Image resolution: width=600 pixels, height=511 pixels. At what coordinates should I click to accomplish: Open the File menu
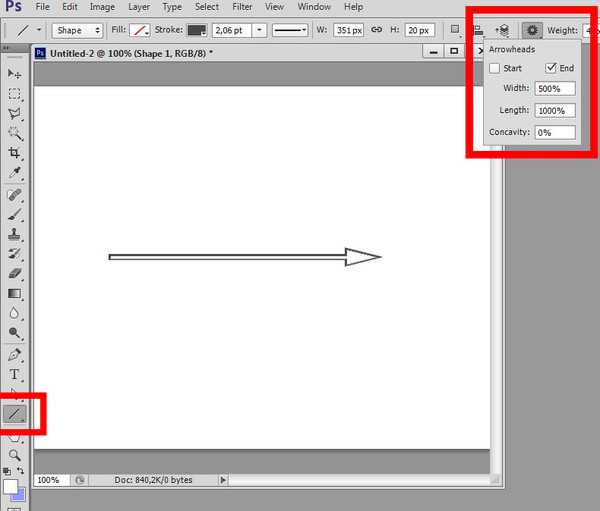tap(42, 7)
